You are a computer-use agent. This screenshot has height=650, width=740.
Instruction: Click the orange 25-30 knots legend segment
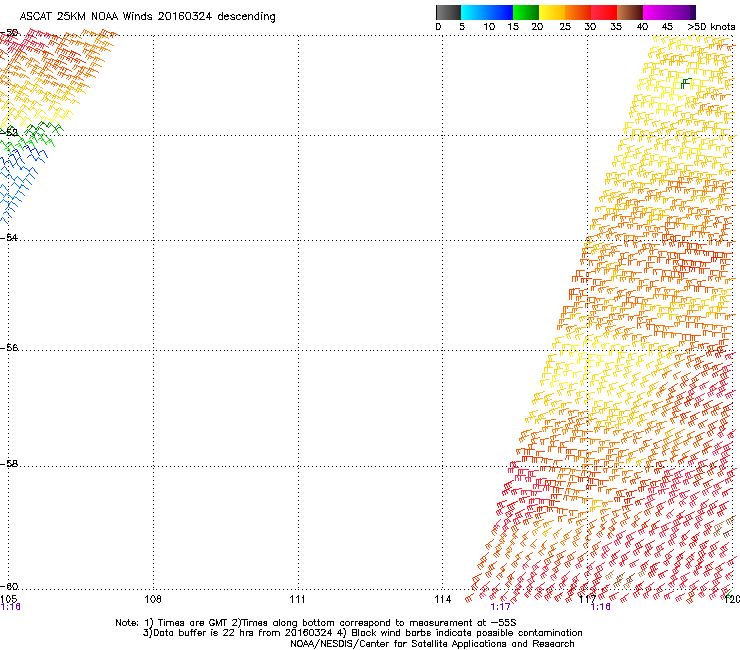click(578, 12)
